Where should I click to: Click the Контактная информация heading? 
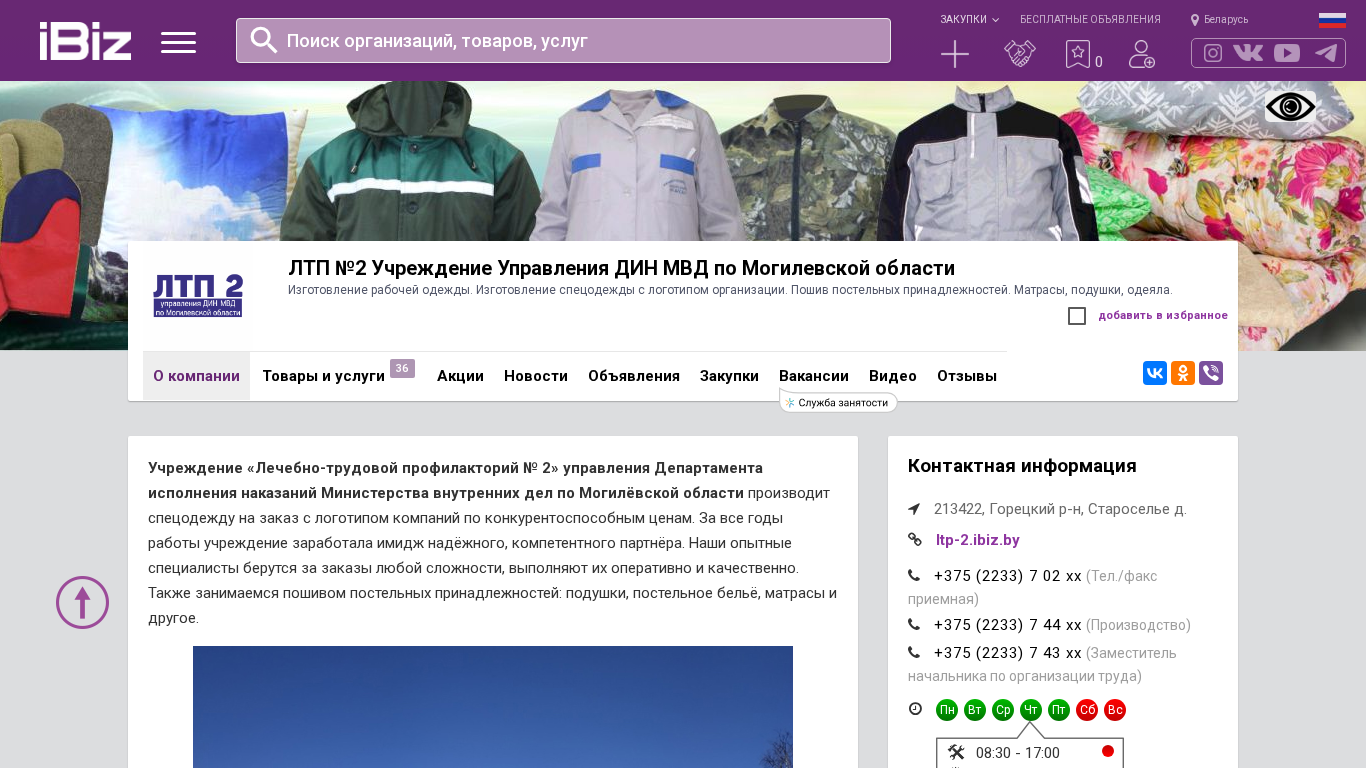point(1022,466)
